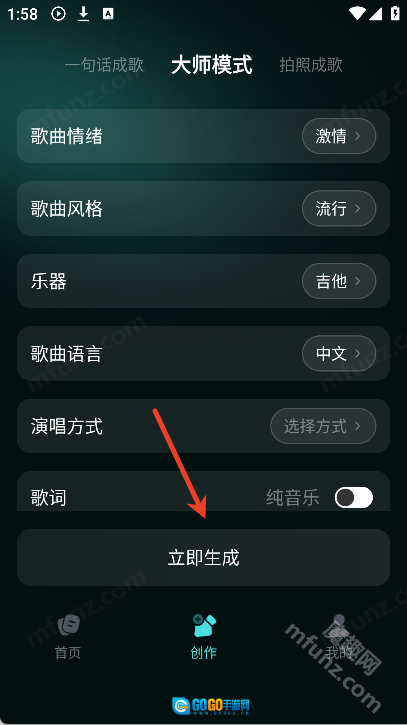Select the 大师模式 tab

pyautogui.click(x=212, y=65)
